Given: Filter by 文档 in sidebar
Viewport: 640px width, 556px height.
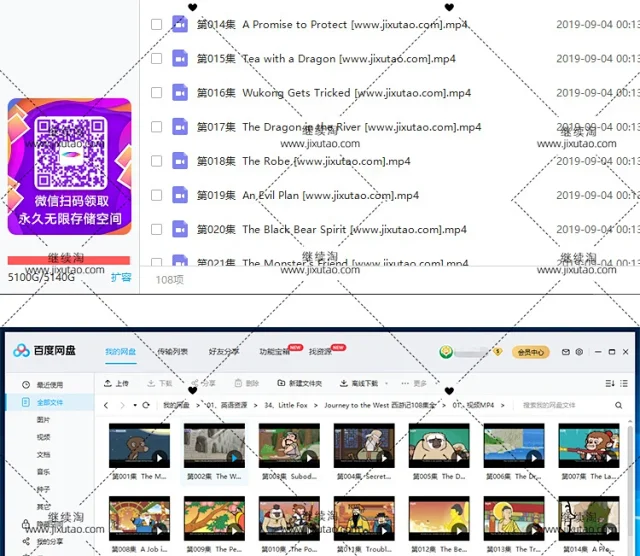Looking at the screenshot, I should tap(43, 454).
